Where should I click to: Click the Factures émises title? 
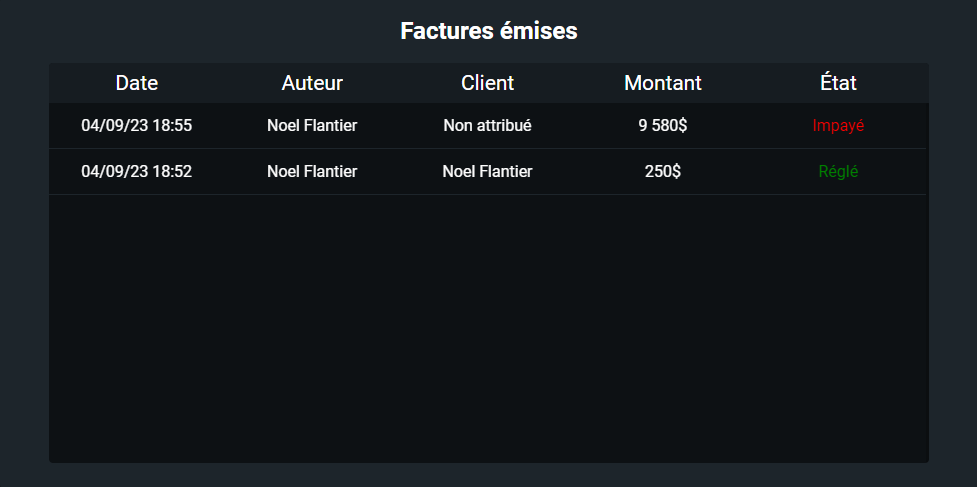point(488,31)
